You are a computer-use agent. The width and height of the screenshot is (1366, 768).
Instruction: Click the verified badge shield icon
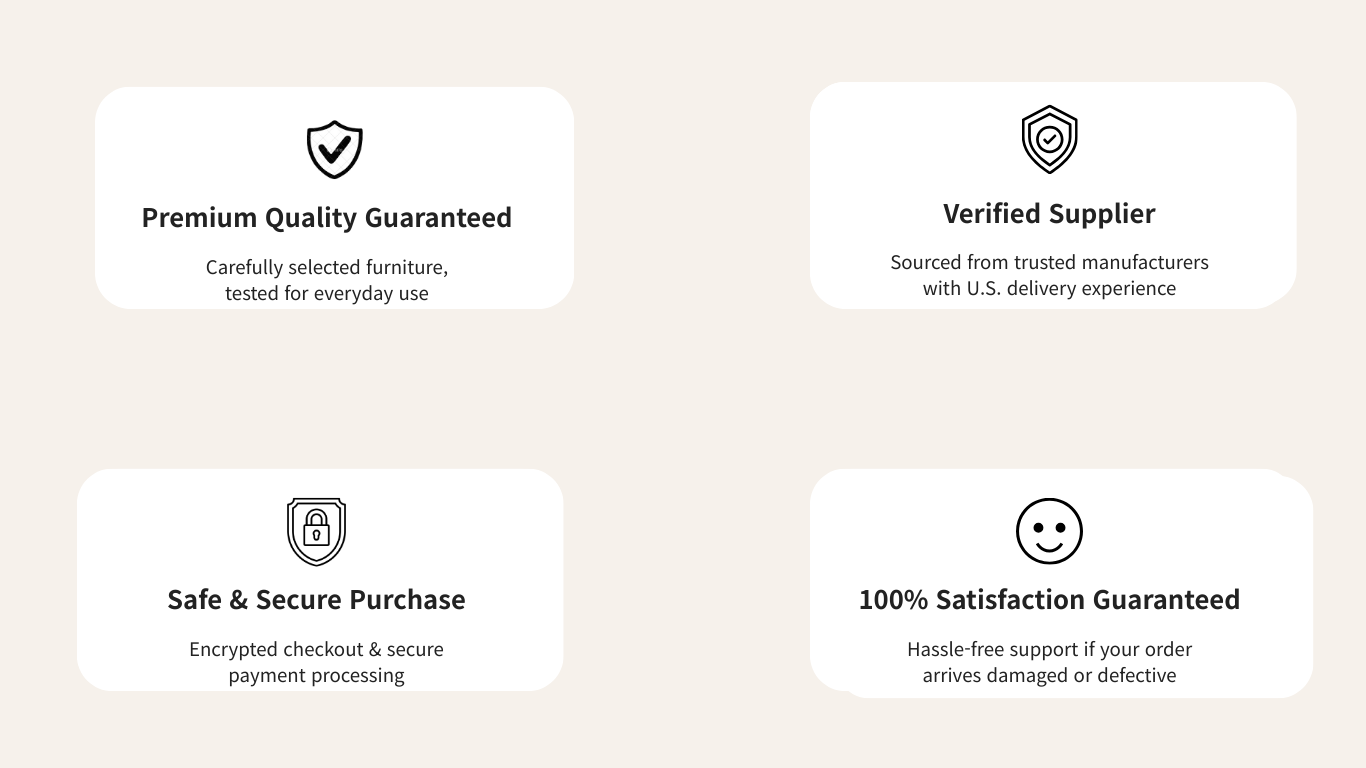click(1049, 140)
